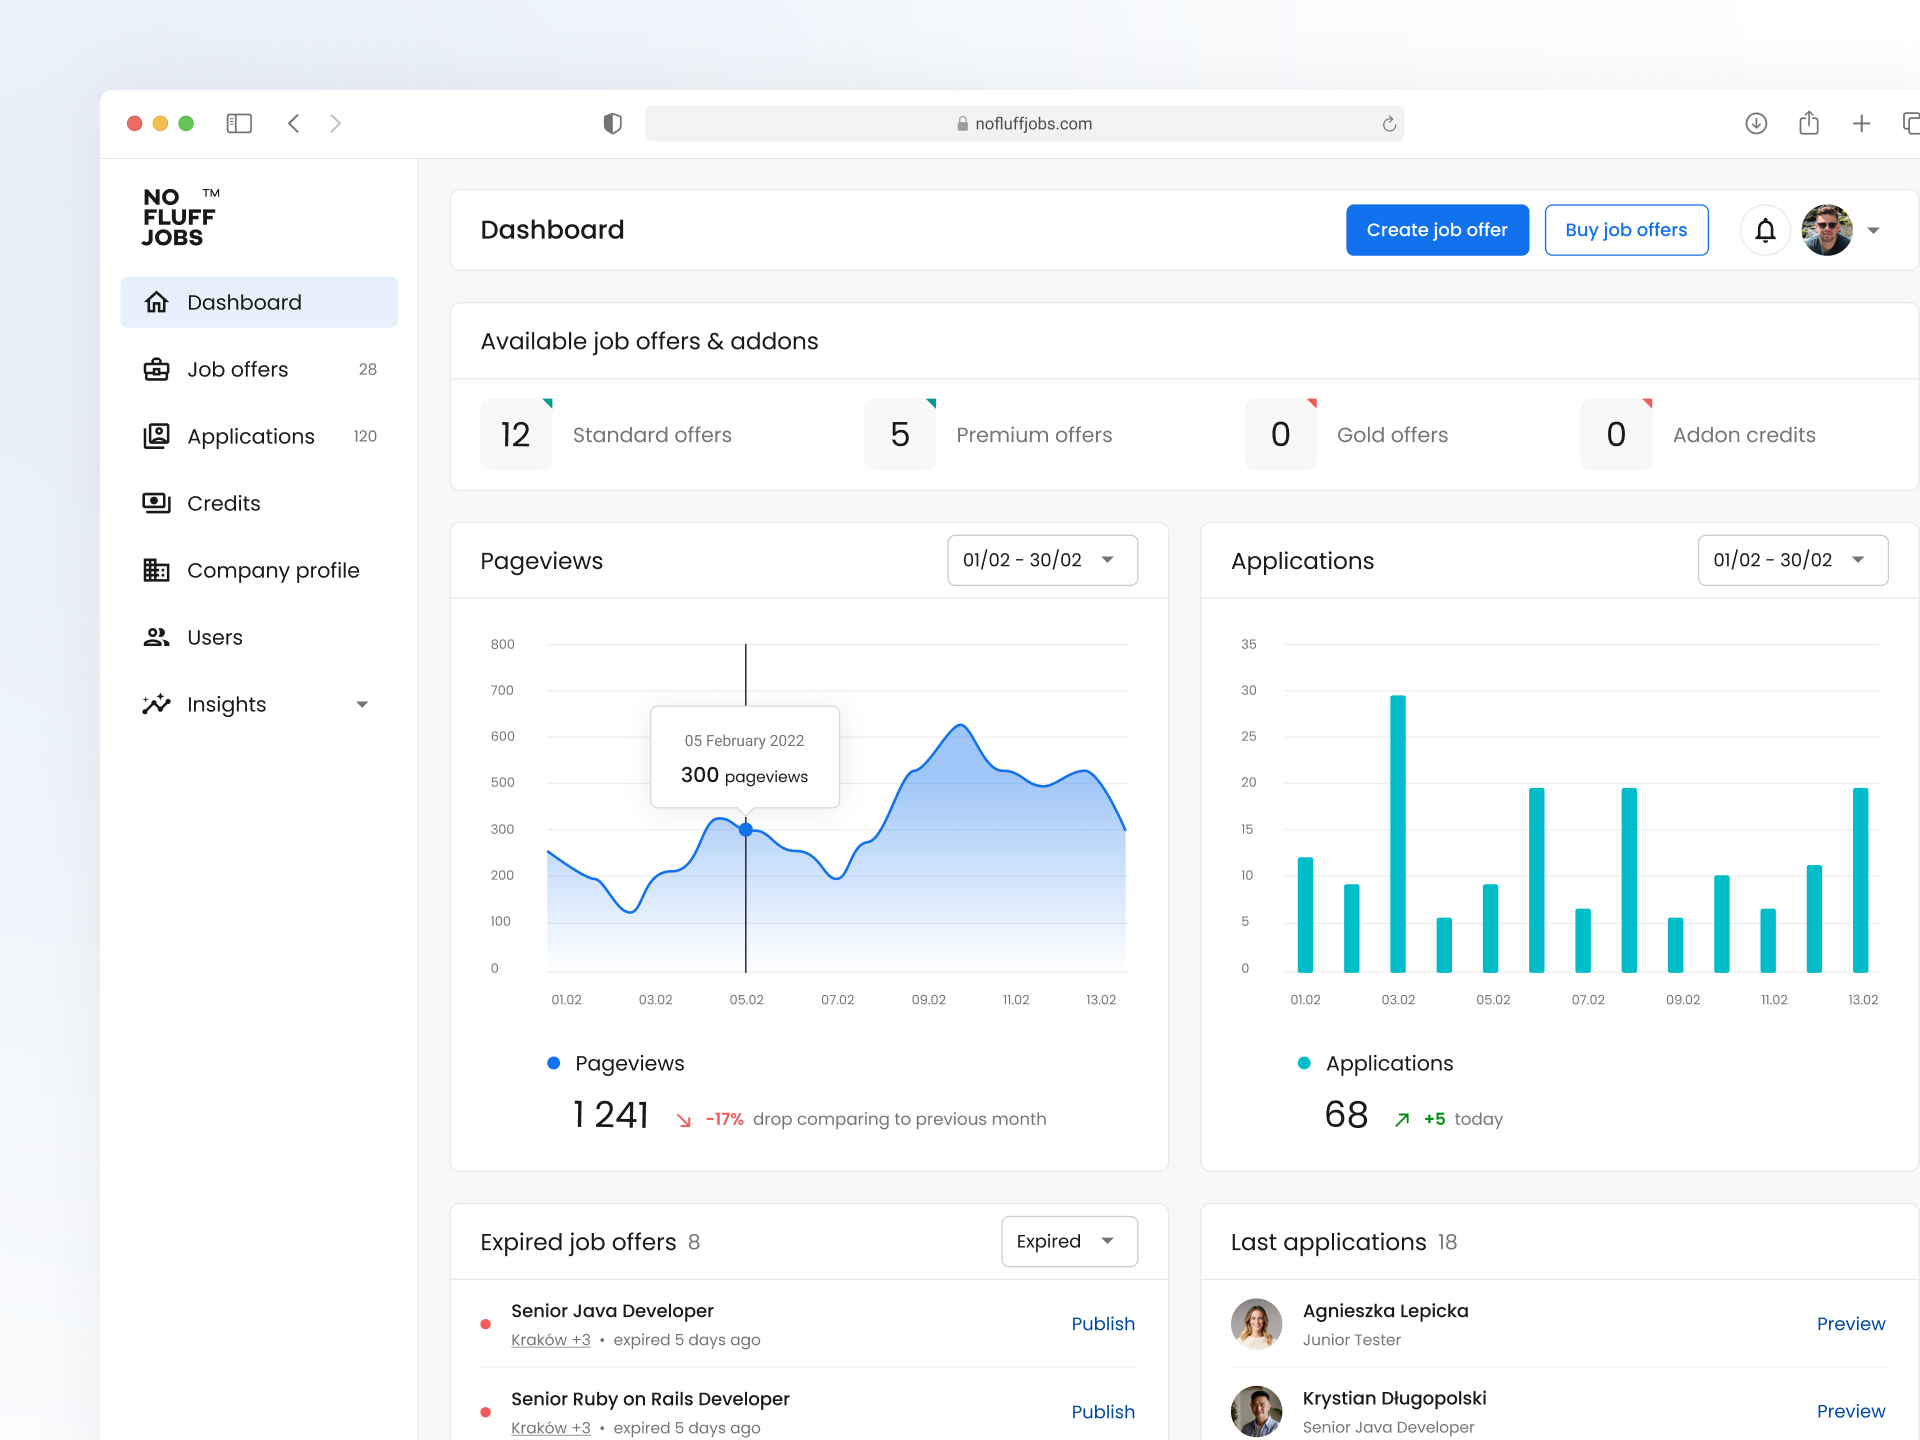Click the Insights trend-line icon
The image size is (1920, 1440).
pos(157,704)
